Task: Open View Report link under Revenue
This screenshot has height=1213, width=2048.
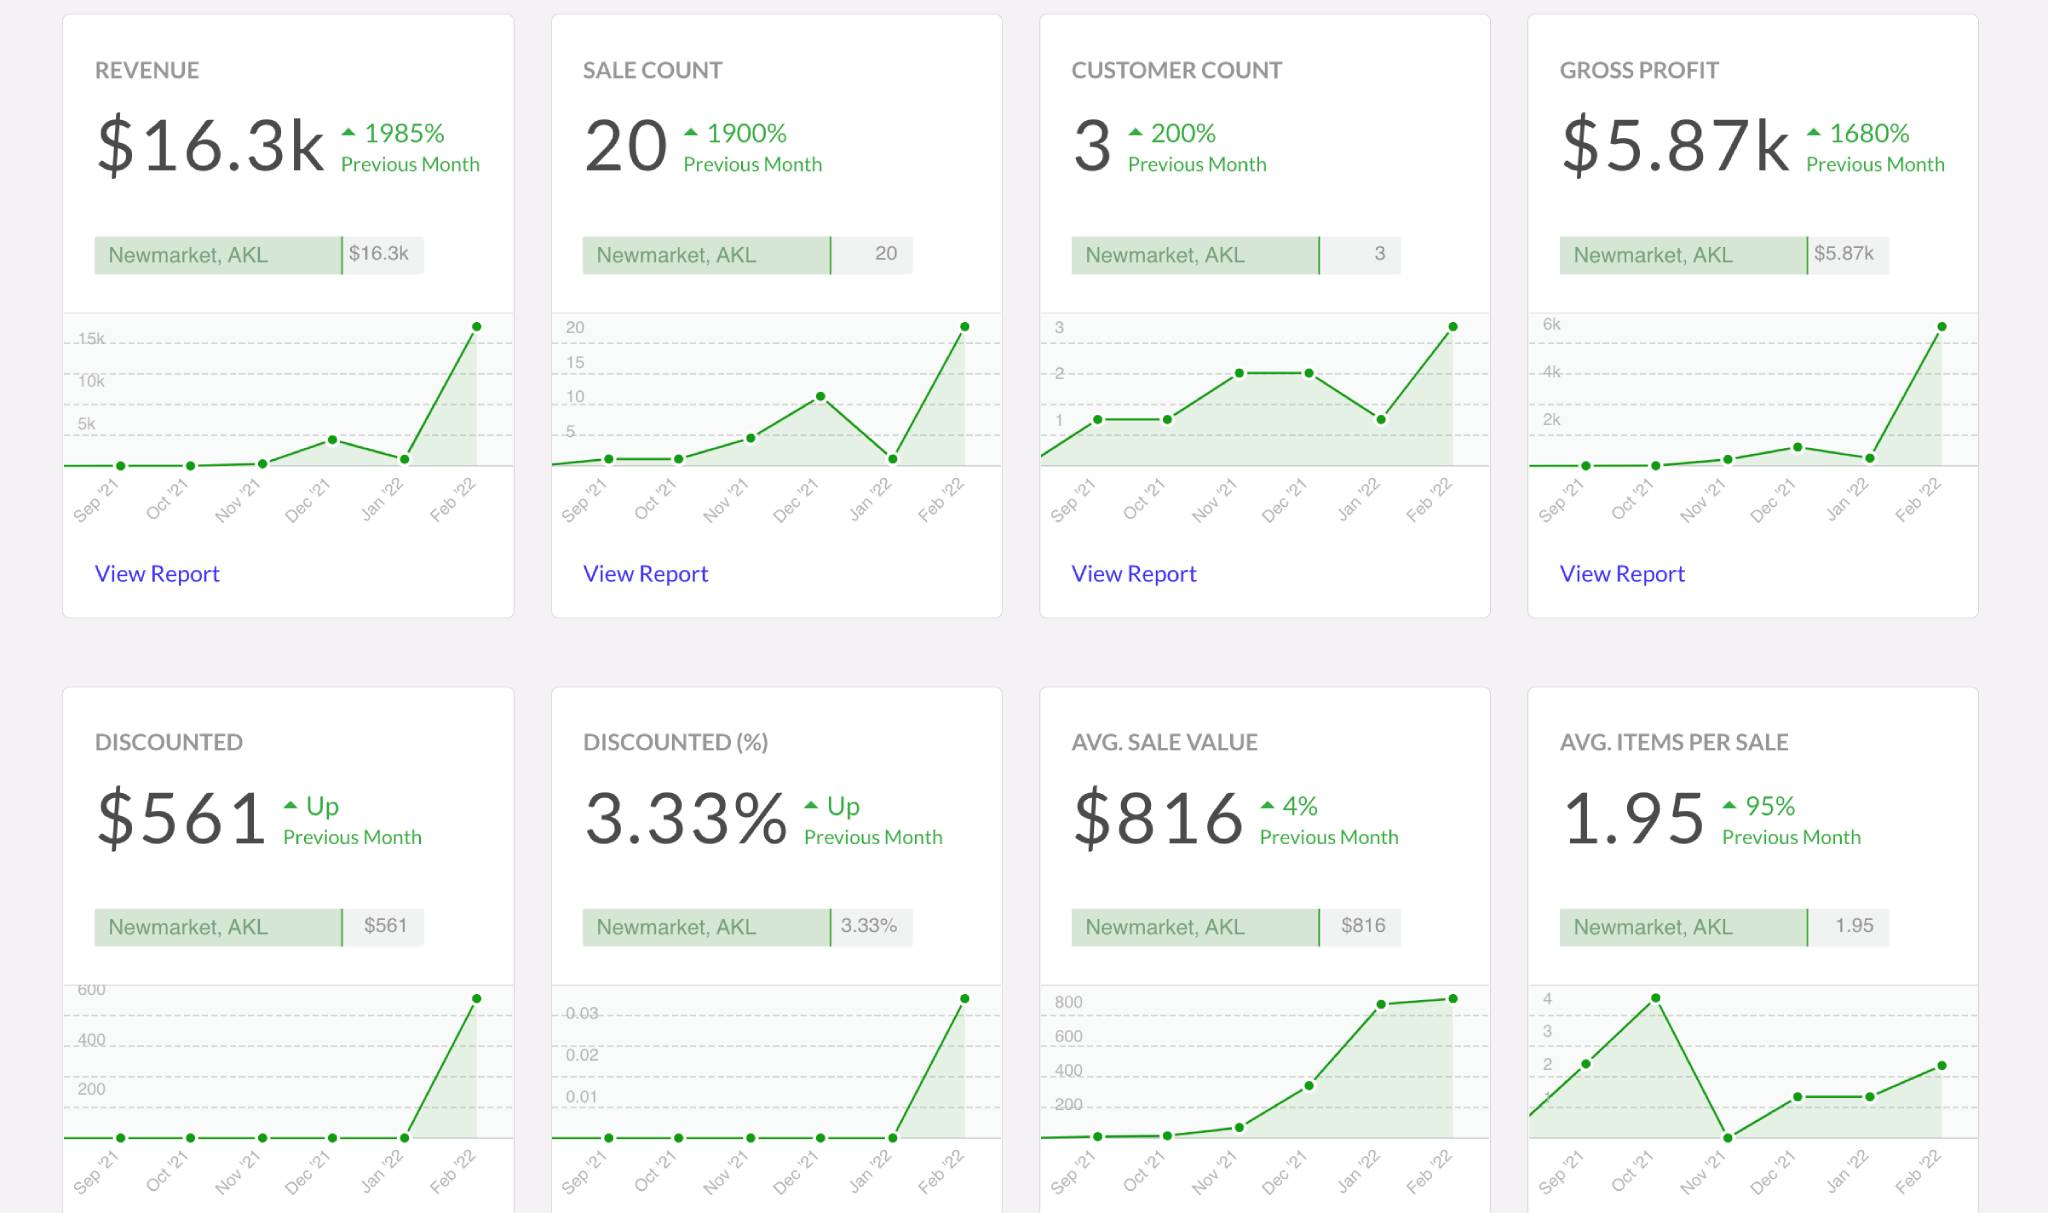Action: tap(157, 573)
